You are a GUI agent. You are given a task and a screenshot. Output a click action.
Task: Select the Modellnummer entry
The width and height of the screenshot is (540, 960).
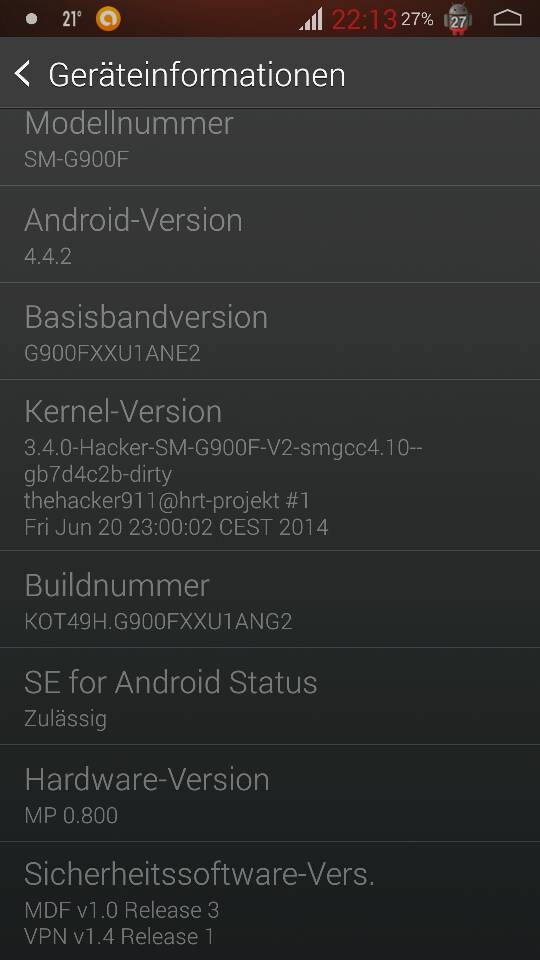[270, 147]
